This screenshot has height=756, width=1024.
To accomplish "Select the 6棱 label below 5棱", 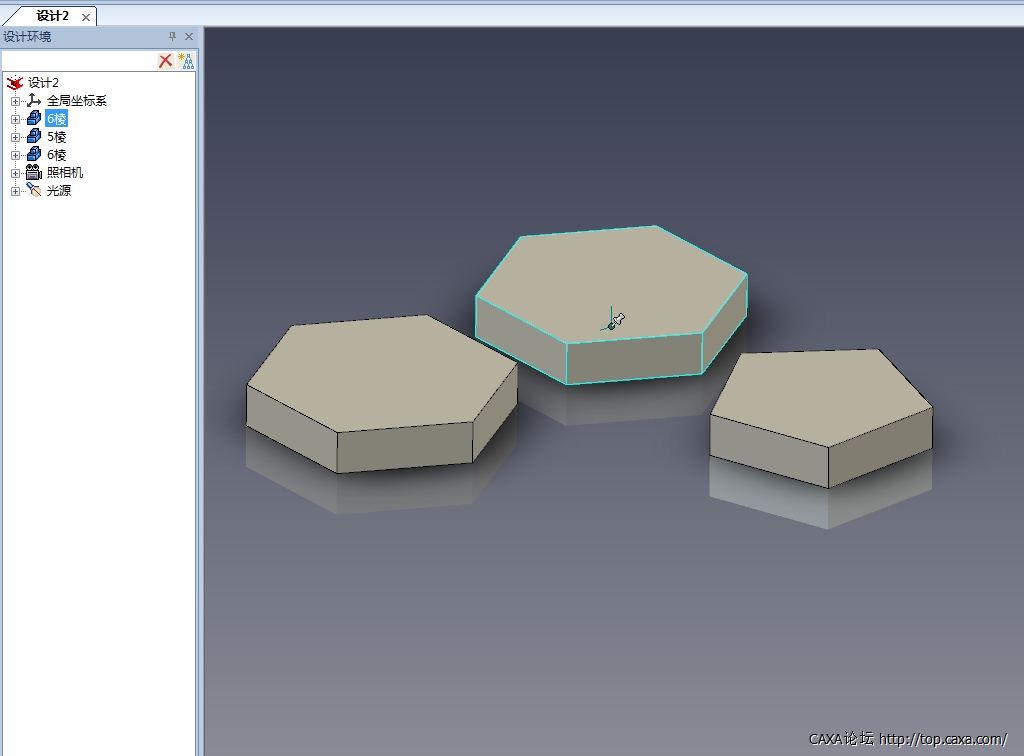I will pos(56,155).
